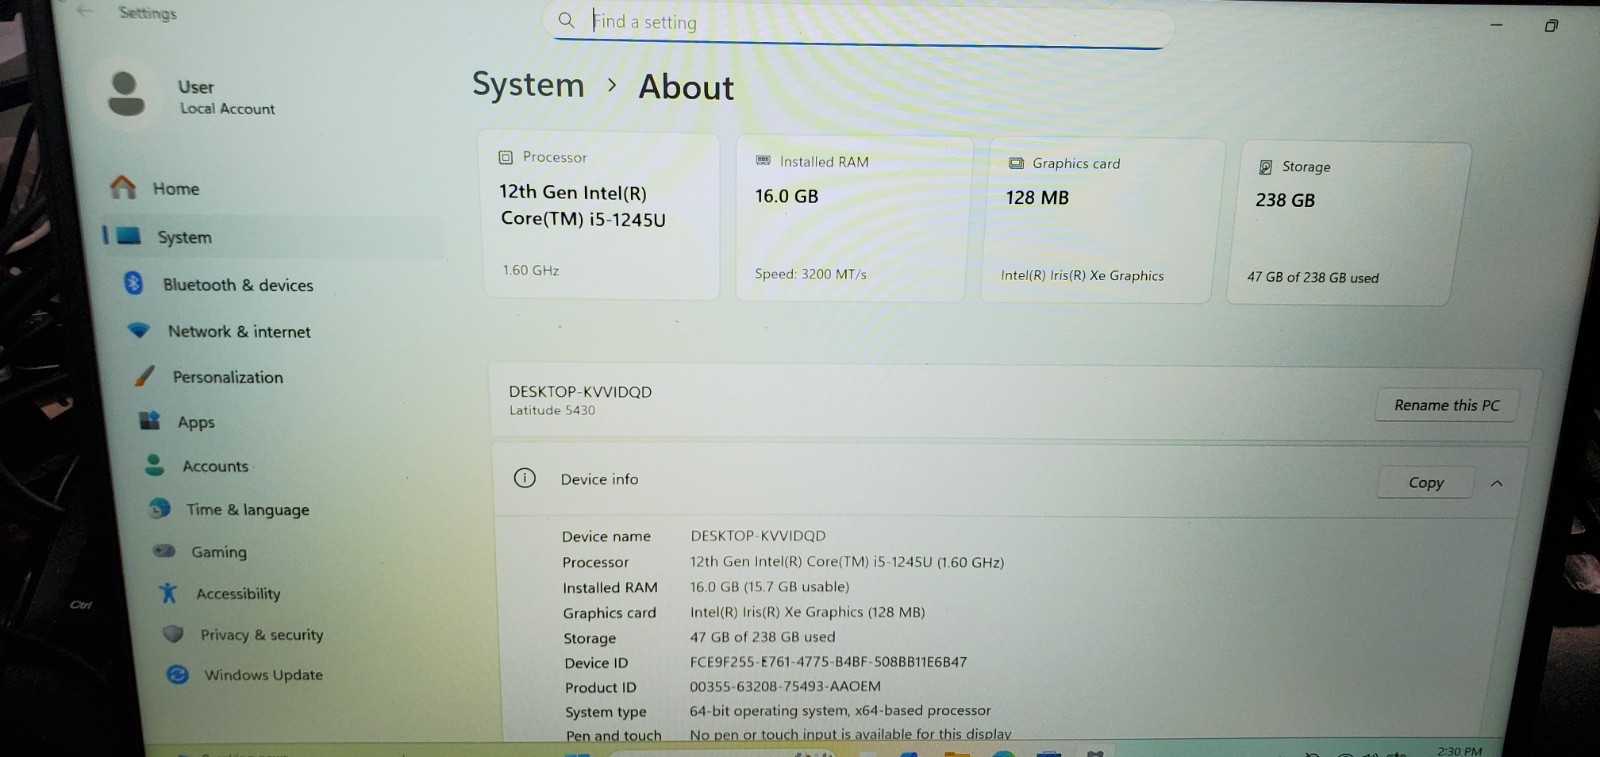Open Gaming settings label
The width and height of the screenshot is (1600, 757).
219,552
